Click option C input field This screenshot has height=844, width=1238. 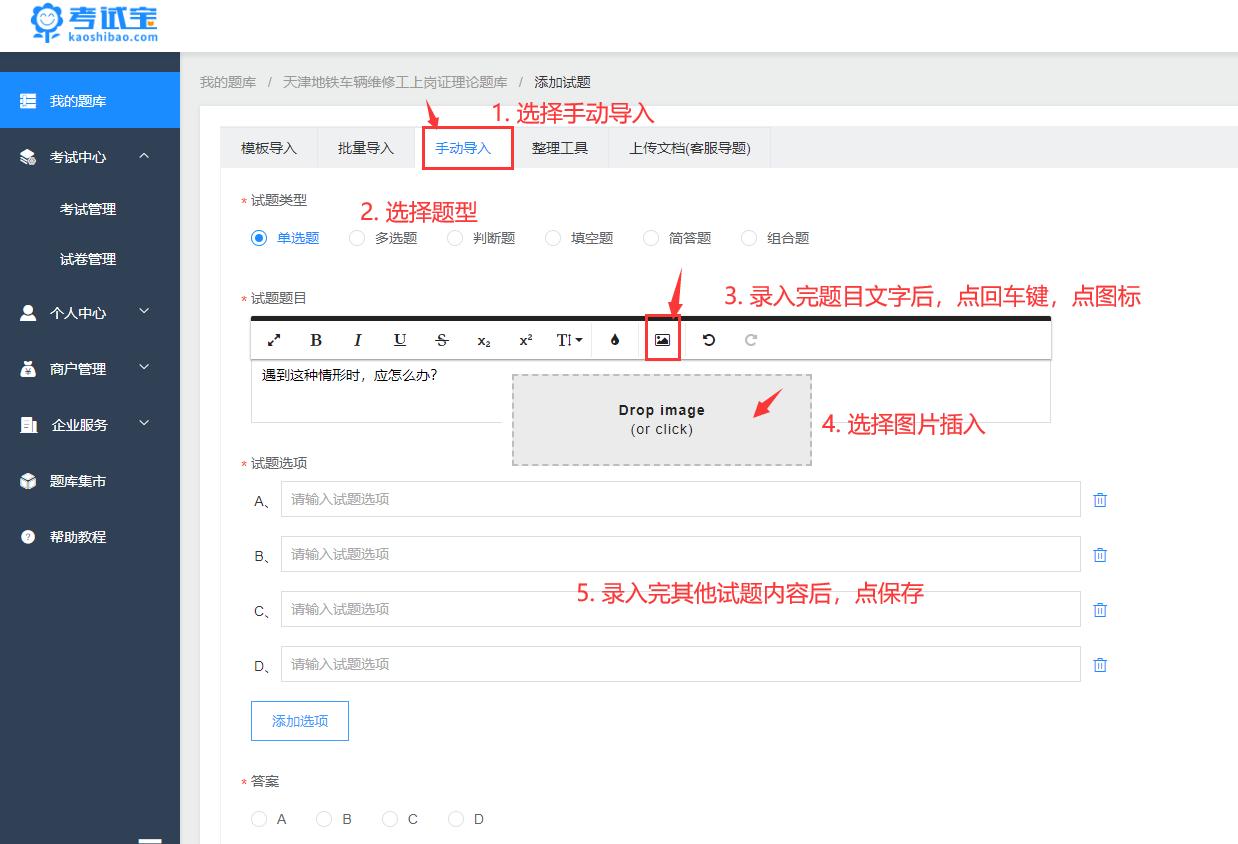pos(680,609)
